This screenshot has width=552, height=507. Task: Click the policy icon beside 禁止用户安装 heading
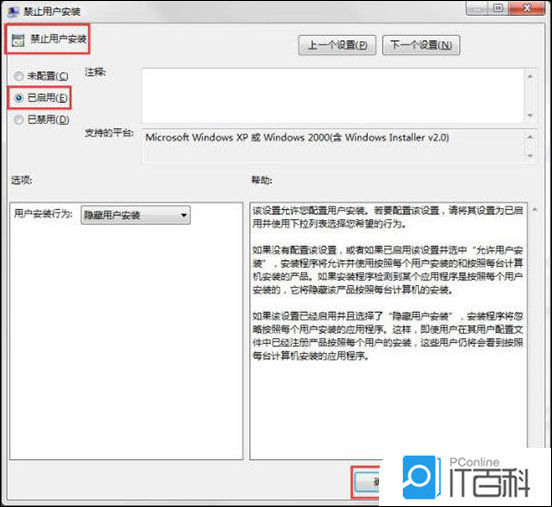[x=18, y=40]
